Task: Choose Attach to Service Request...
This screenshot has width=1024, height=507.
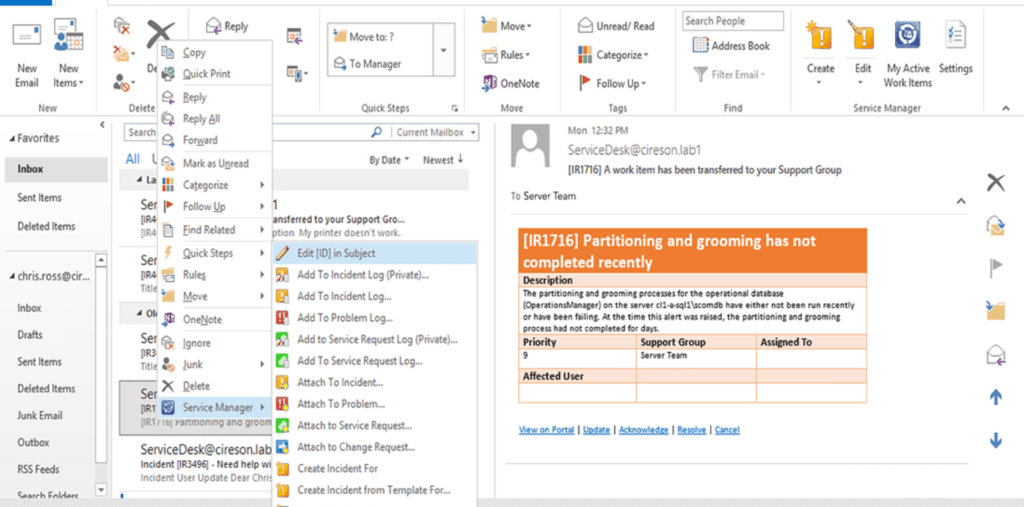Action: (375, 426)
